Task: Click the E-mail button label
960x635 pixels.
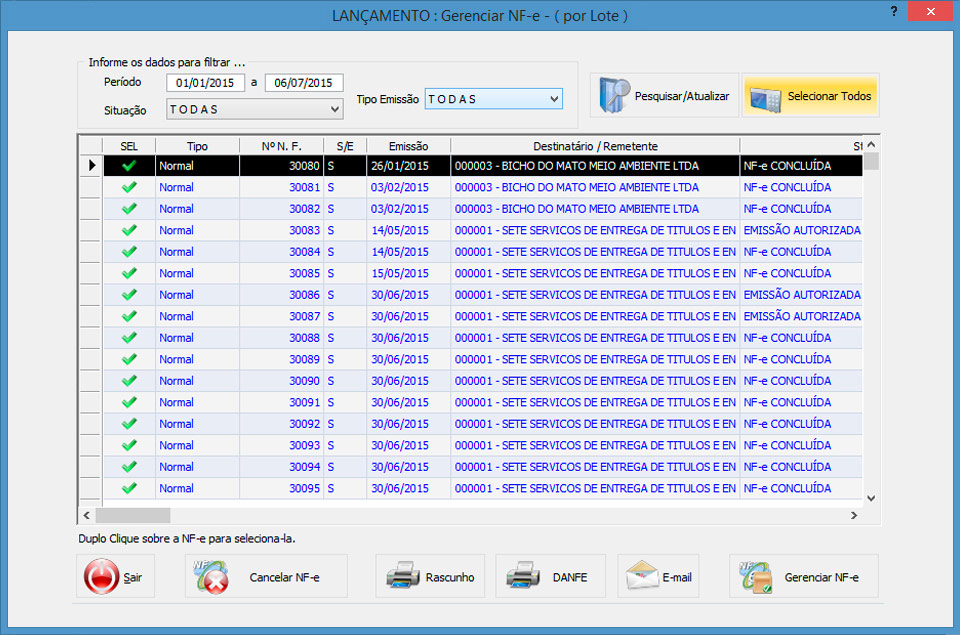Action: 677,577
